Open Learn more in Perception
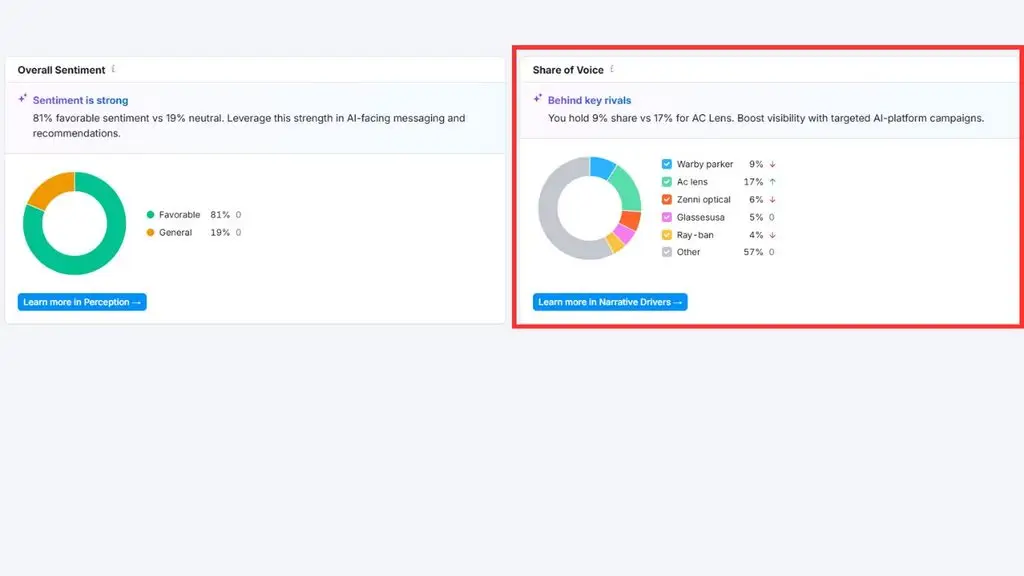The image size is (1024, 576). [x=82, y=302]
